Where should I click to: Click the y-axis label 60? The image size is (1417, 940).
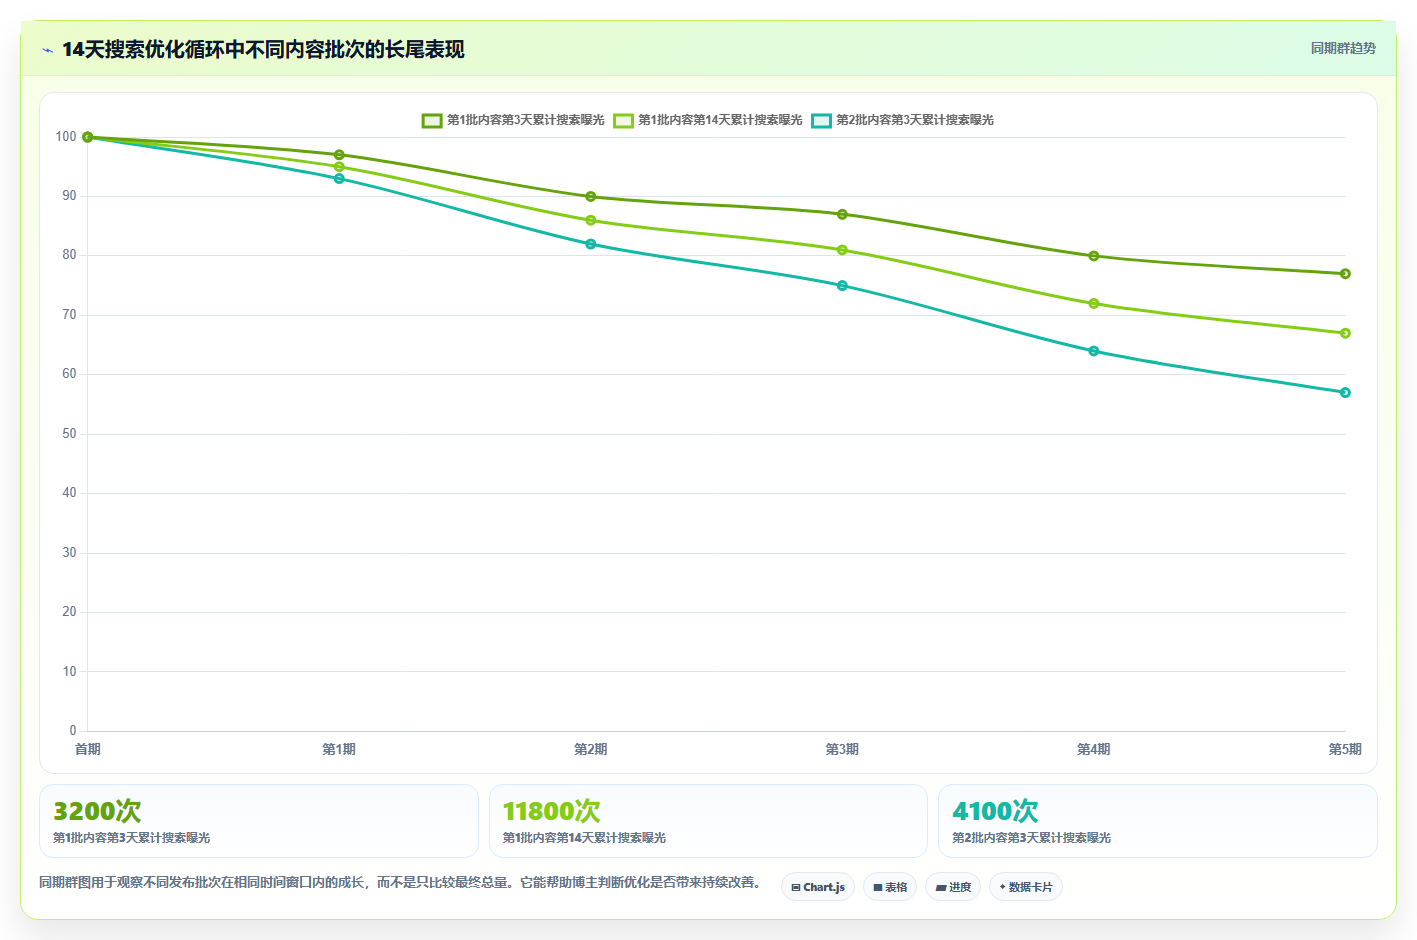point(69,374)
